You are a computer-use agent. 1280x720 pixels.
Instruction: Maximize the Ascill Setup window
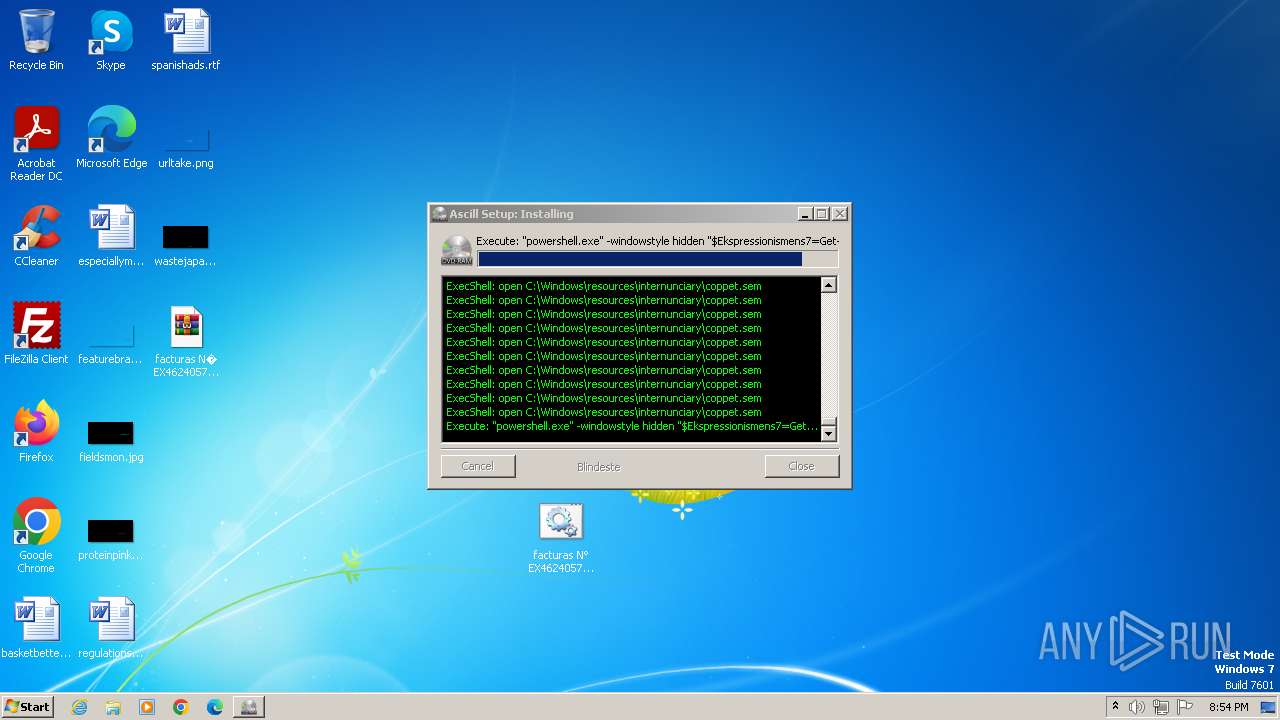click(822, 214)
